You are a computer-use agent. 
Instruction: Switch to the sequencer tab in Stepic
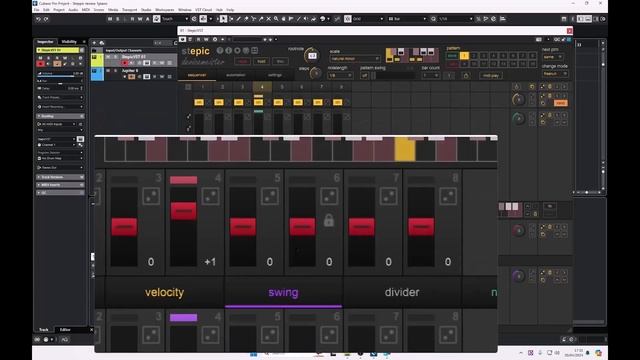pyautogui.click(x=197, y=75)
